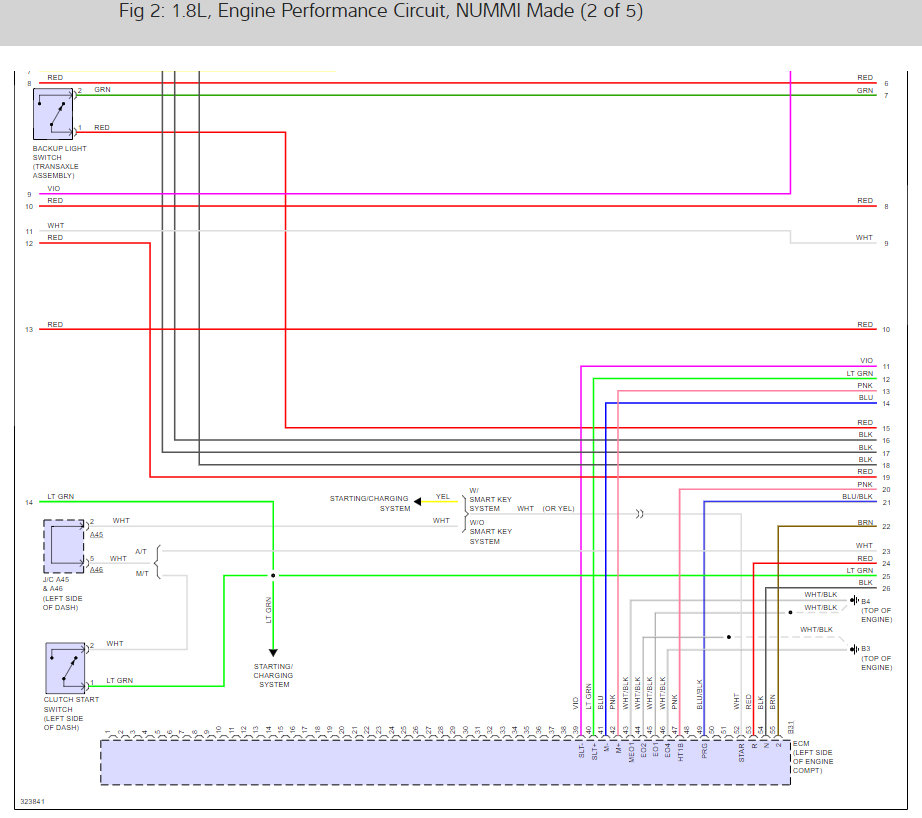Click the 'STARTING/CHARGING SYSTEM' label next to the YEL wire

click(x=369, y=503)
